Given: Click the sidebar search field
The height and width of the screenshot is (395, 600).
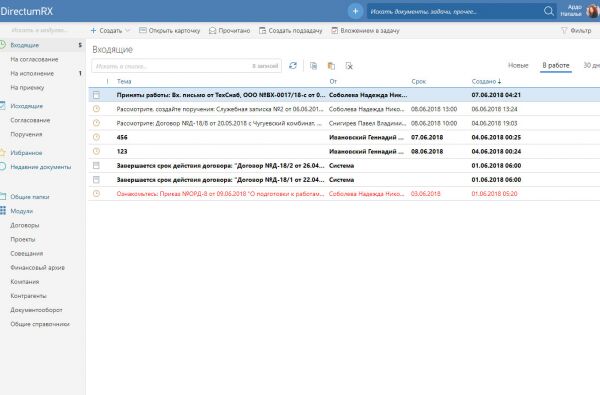Looking at the screenshot, I should pyautogui.click(x=39, y=30).
